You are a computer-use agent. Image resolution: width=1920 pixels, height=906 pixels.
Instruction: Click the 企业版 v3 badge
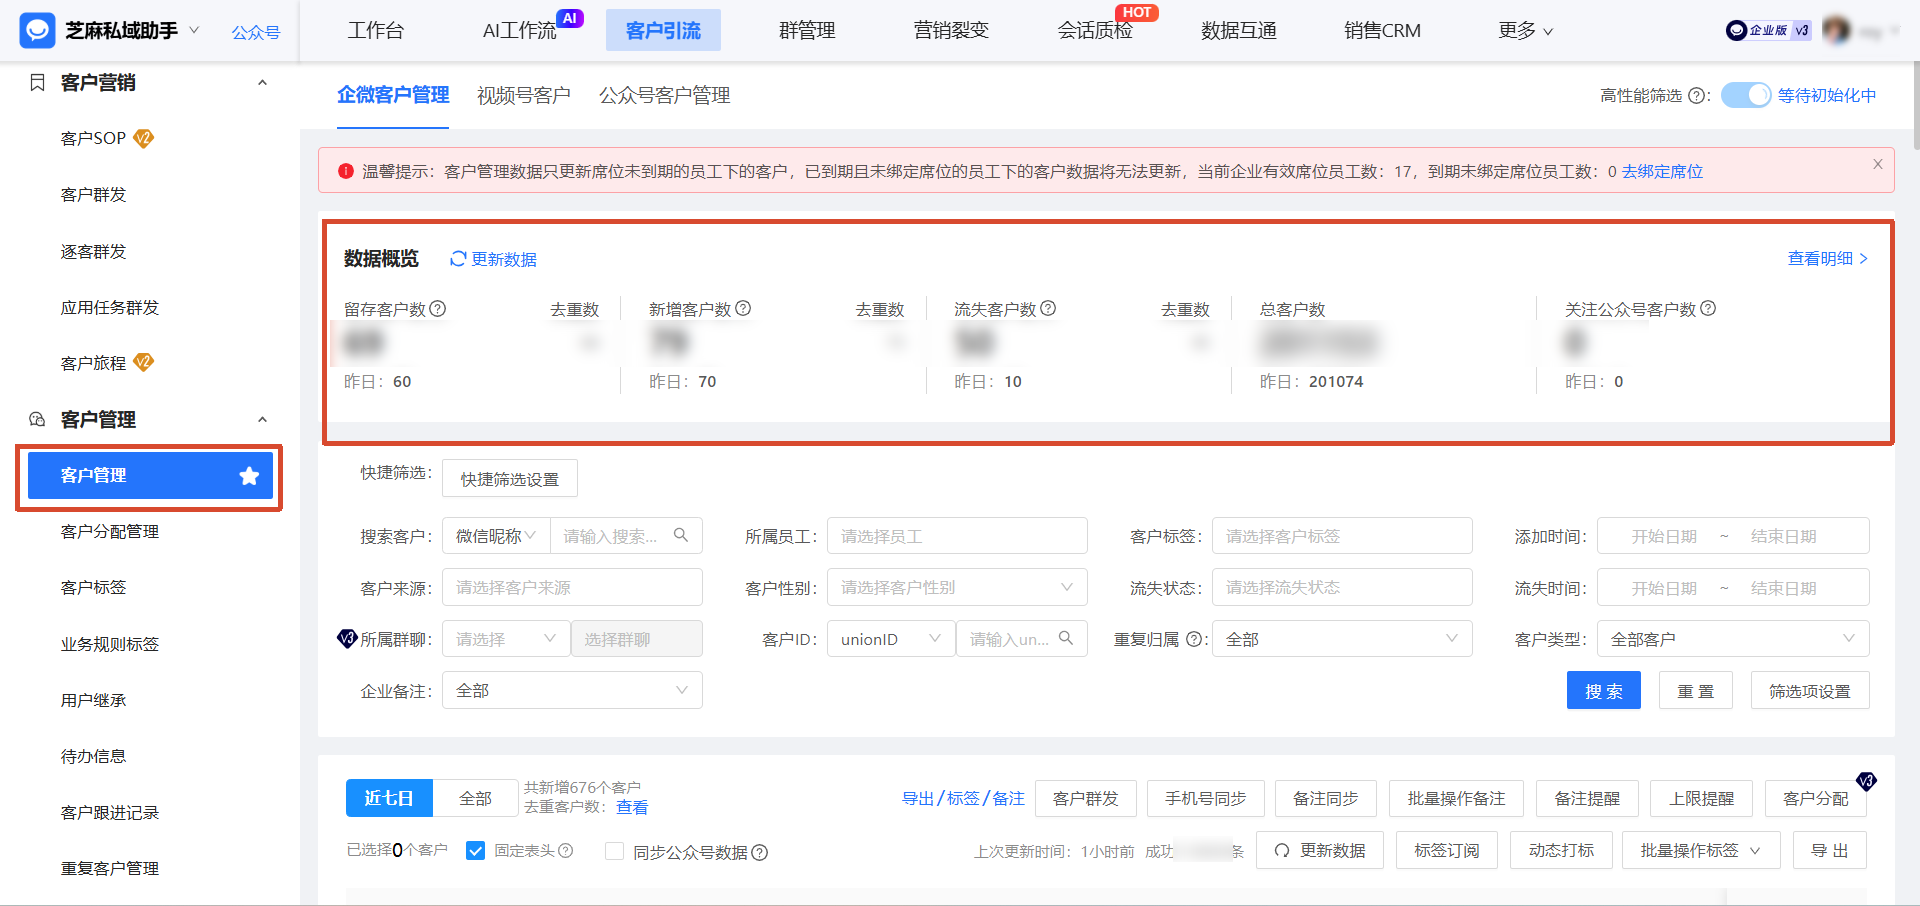pyautogui.click(x=1767, y=30)
